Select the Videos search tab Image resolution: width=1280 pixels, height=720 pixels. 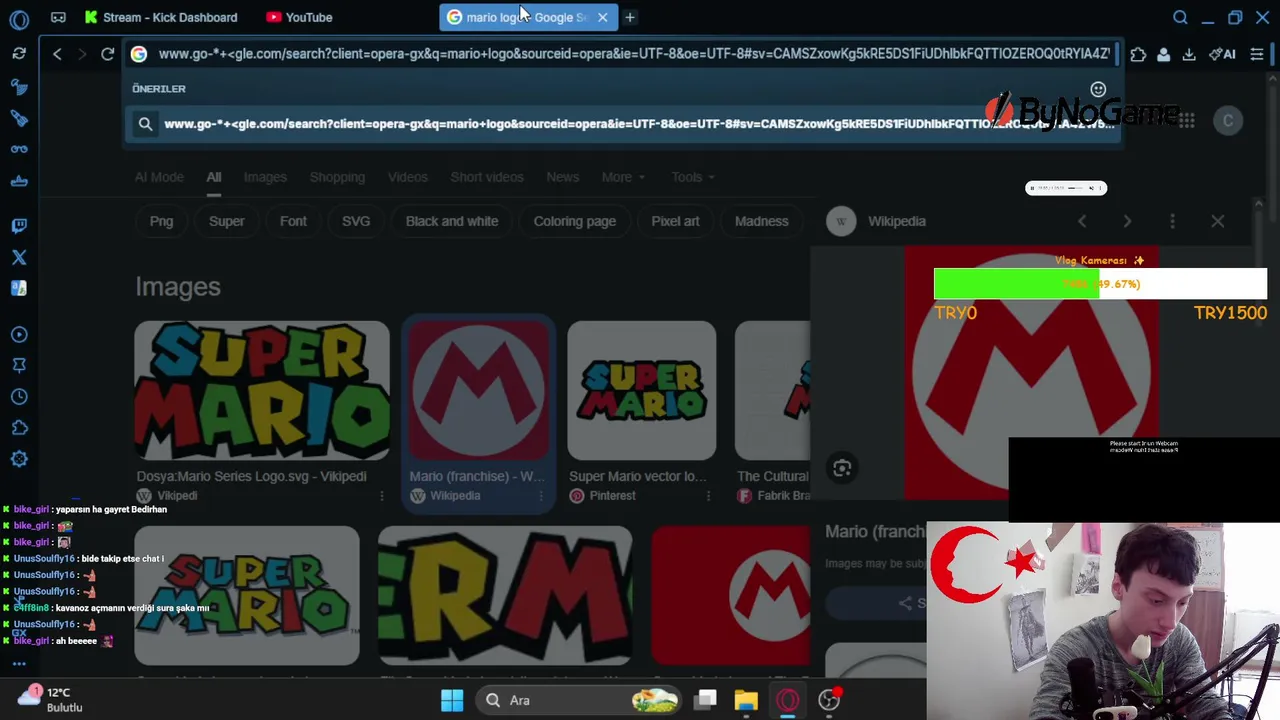[407, 177]
